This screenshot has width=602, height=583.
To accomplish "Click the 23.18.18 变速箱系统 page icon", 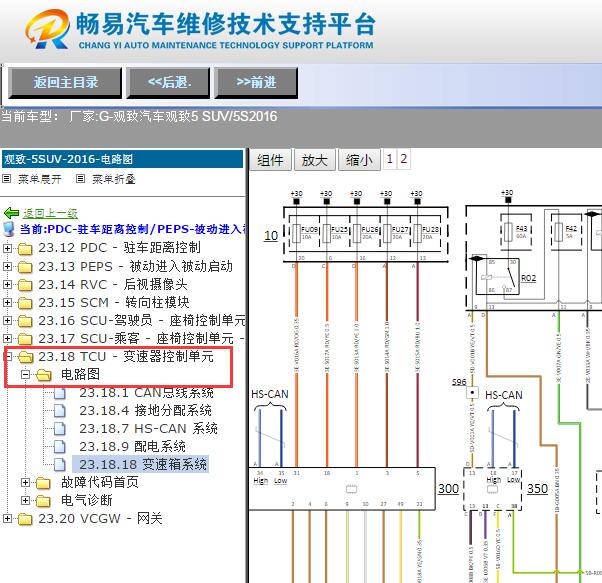I will click(60, 465).
